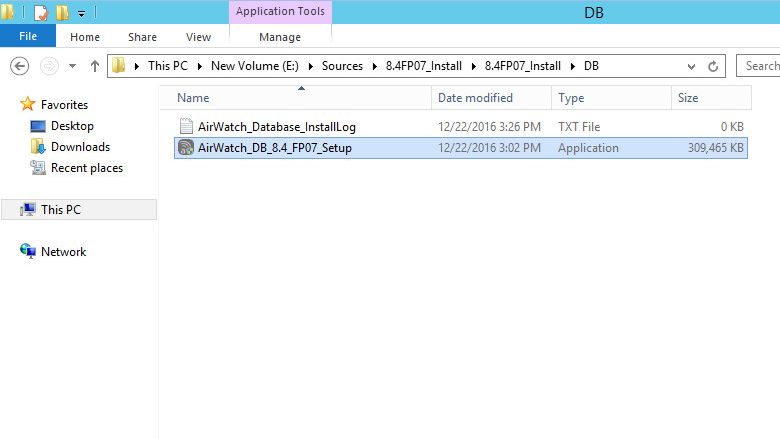Screen dimensions: 780x439
Task: Switch to the Home ribbon tab
Action: (x=85, y=37)
